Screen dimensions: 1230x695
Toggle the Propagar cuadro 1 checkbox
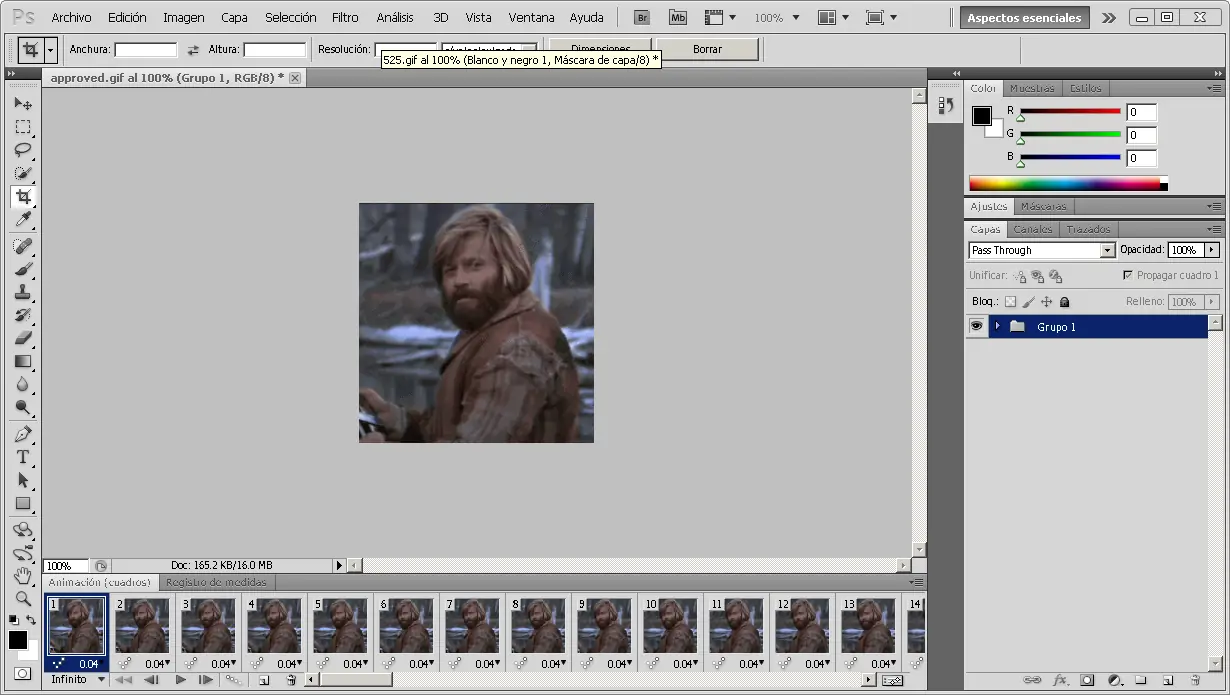(x=1127, y=275)
